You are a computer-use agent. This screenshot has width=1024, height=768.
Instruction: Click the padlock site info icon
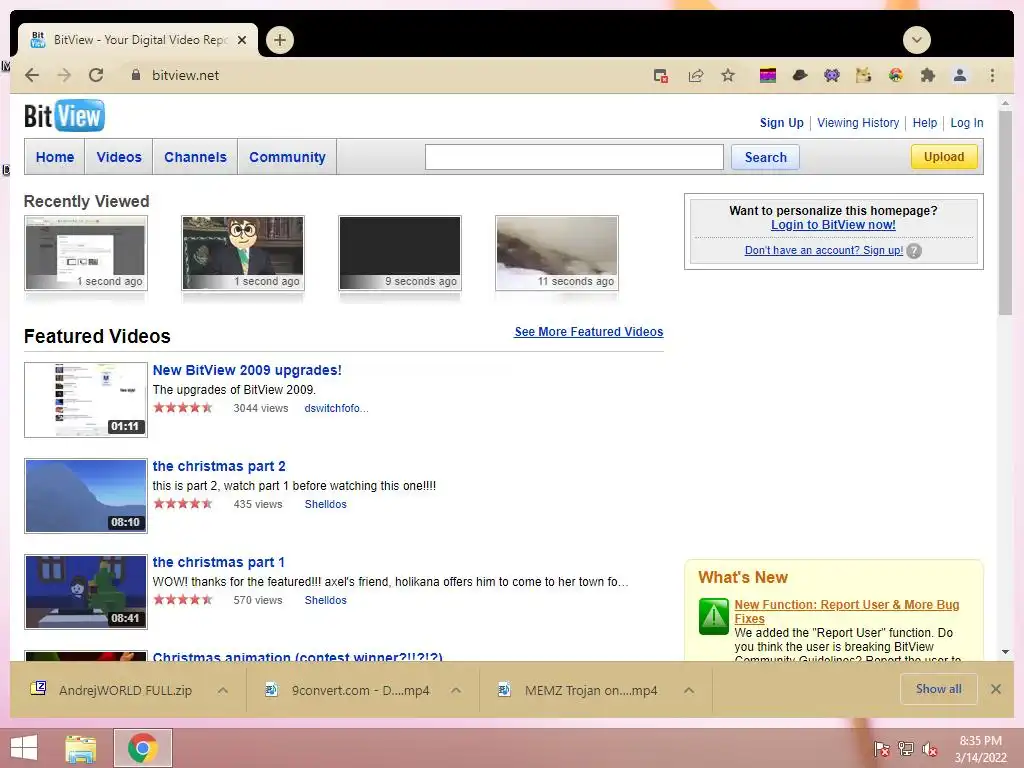click(x=136, y=74)
